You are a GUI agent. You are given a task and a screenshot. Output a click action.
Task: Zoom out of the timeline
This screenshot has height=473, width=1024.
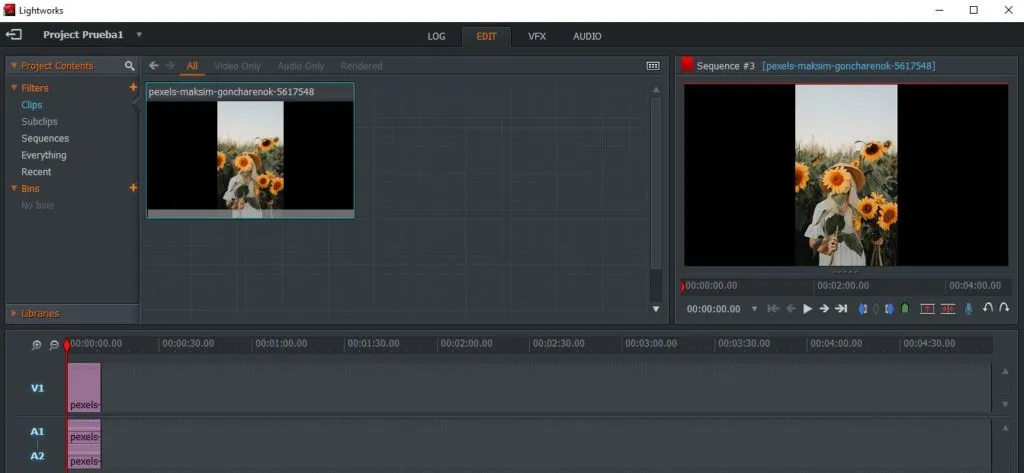54,345
